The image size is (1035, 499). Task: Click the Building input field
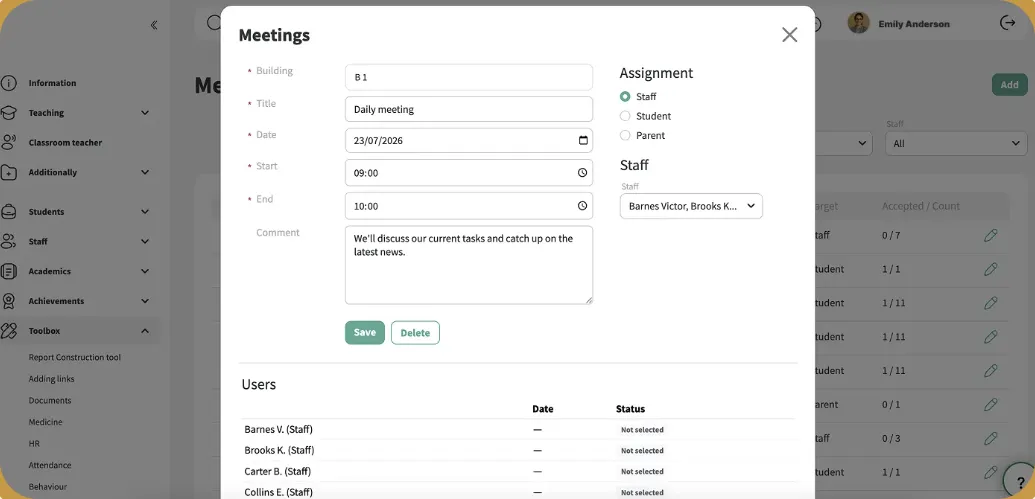pyautogui.click(x=469, y=77)
